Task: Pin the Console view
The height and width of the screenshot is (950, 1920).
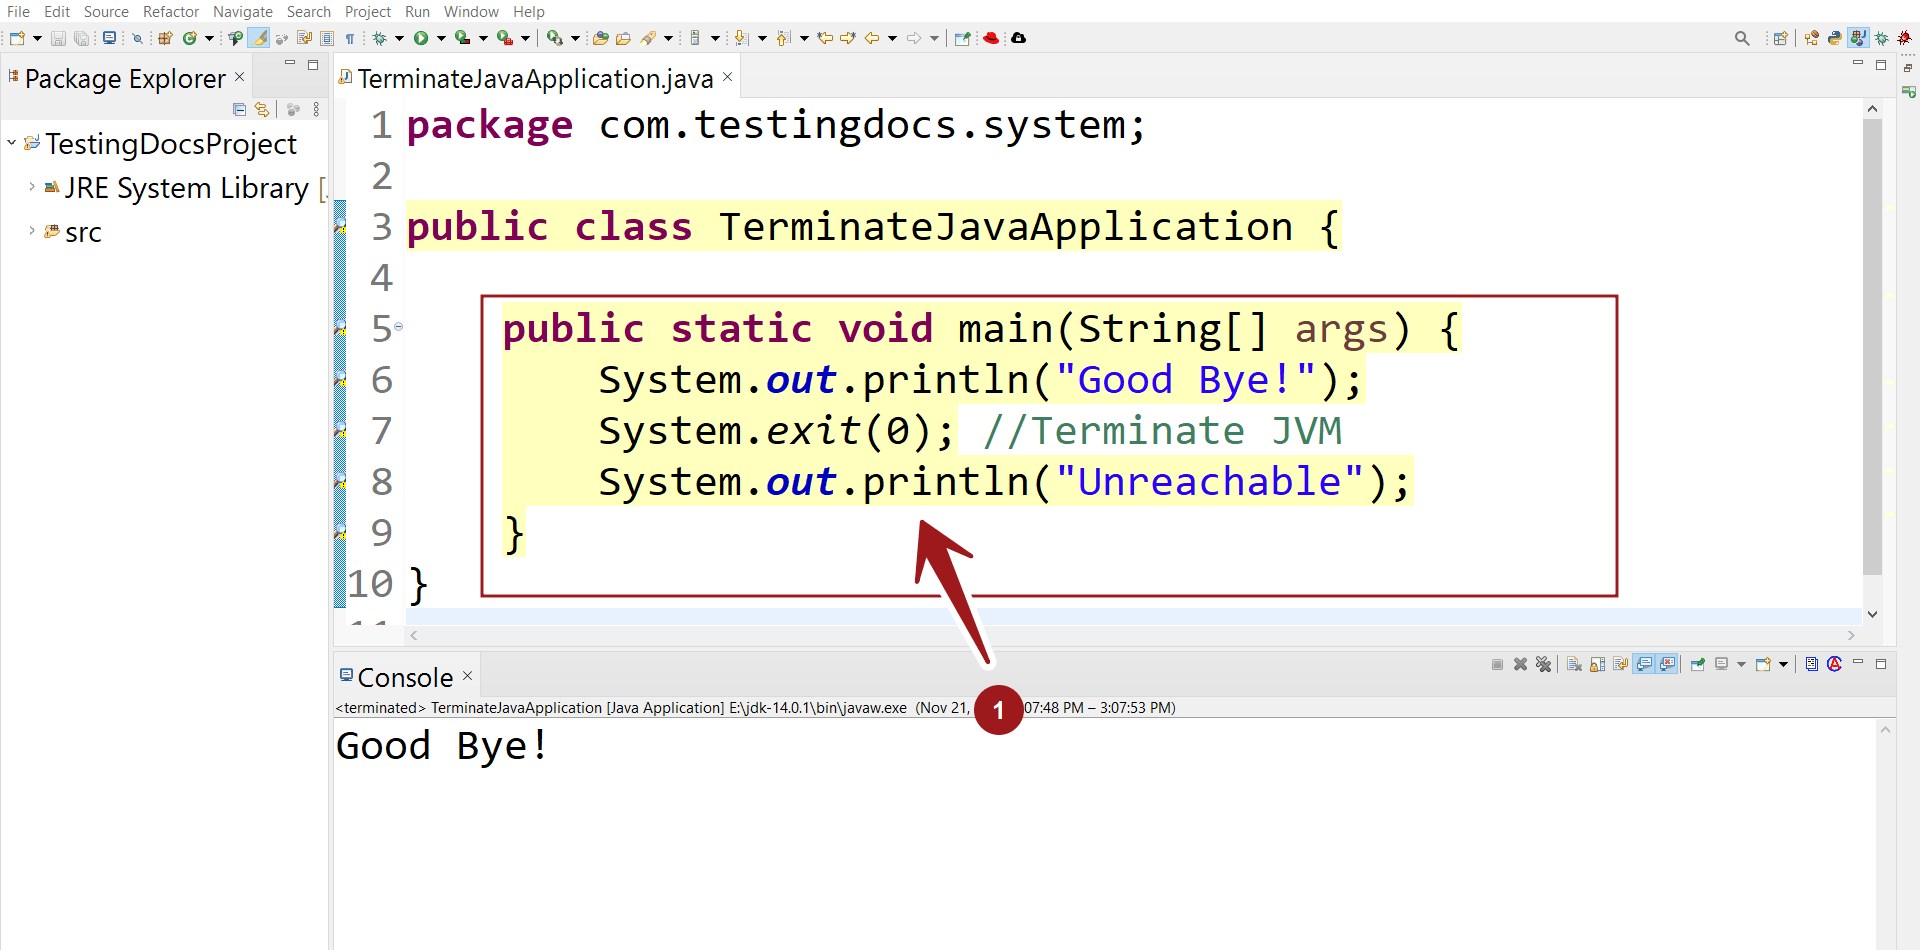Action: [1698, 664]
